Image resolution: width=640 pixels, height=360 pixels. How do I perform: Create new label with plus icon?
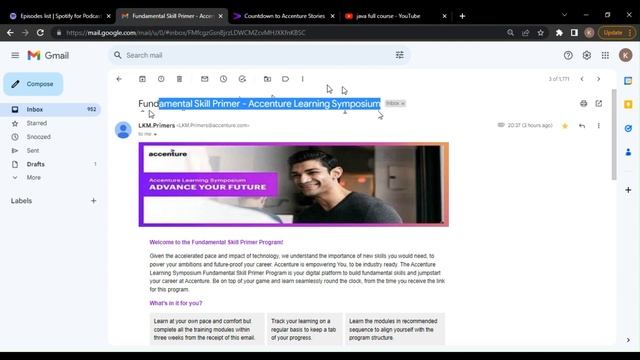pyautogui.click(x=93, y=201)
